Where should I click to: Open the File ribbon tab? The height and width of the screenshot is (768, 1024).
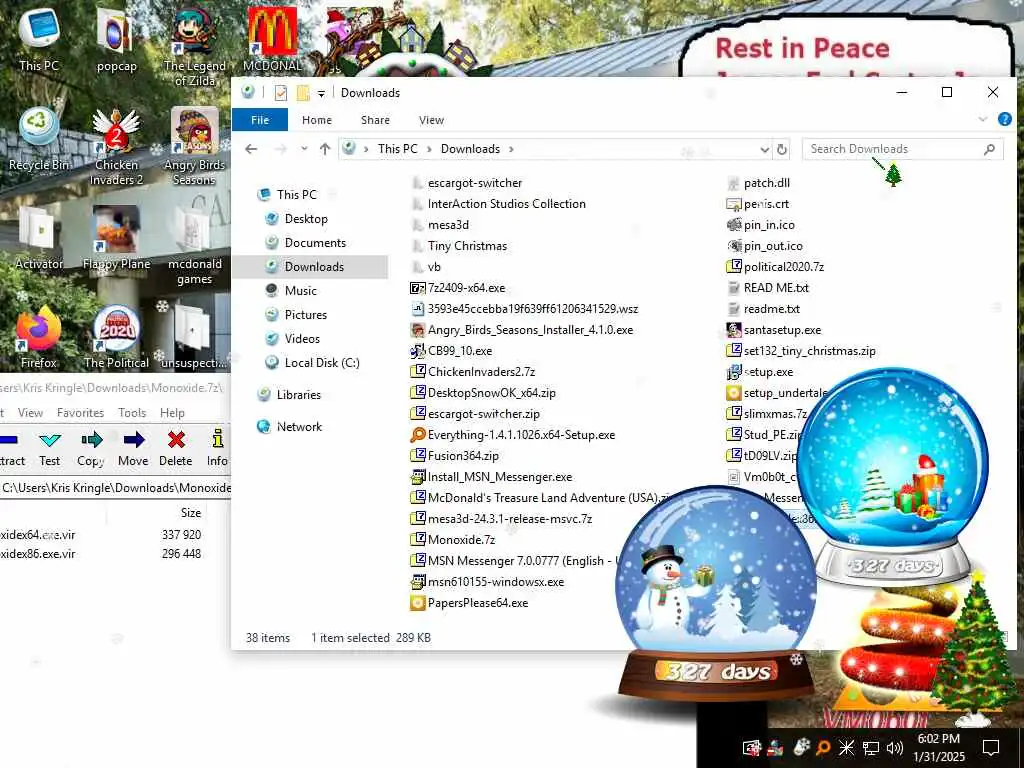260,120
